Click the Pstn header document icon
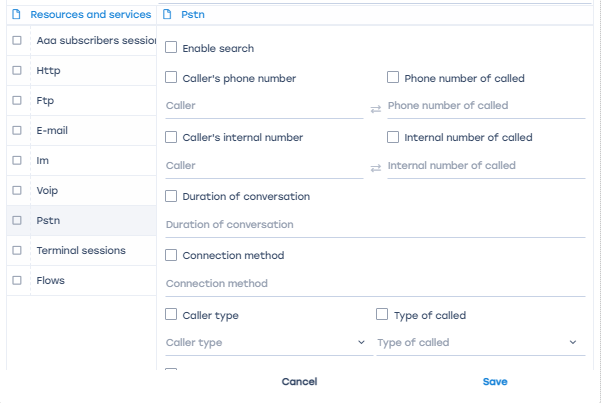Screen dimensions: 601x403 pyautogui.click(x=167, y=15)
